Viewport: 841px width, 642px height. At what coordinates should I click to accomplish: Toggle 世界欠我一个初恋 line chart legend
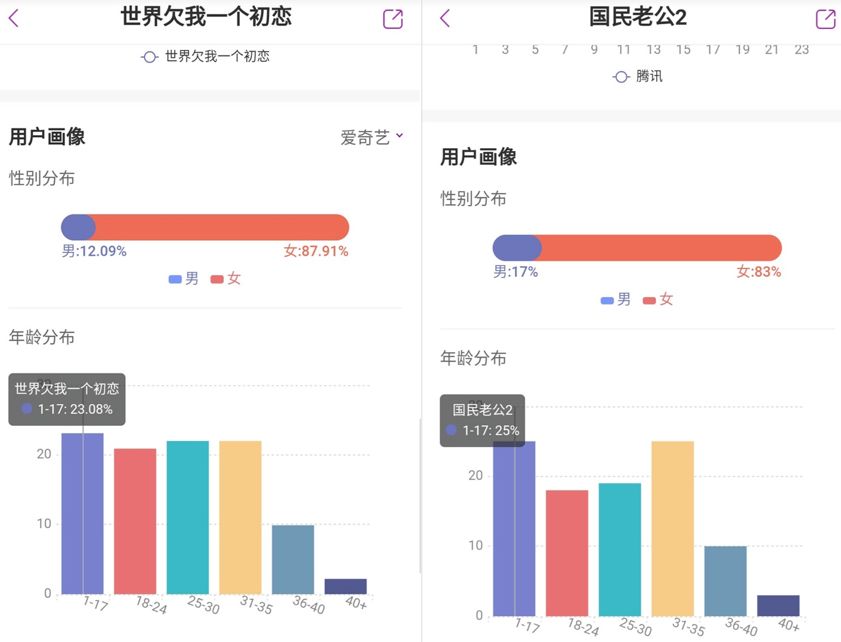pos(206,57)
